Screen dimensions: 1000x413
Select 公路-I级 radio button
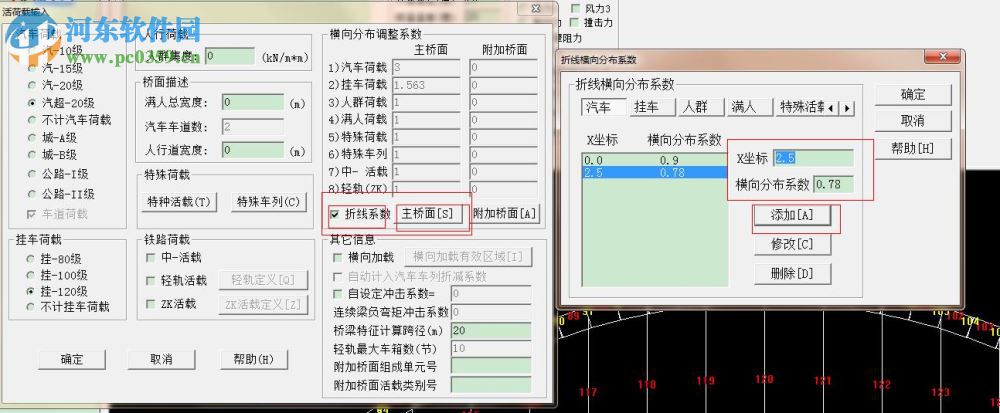31,174
